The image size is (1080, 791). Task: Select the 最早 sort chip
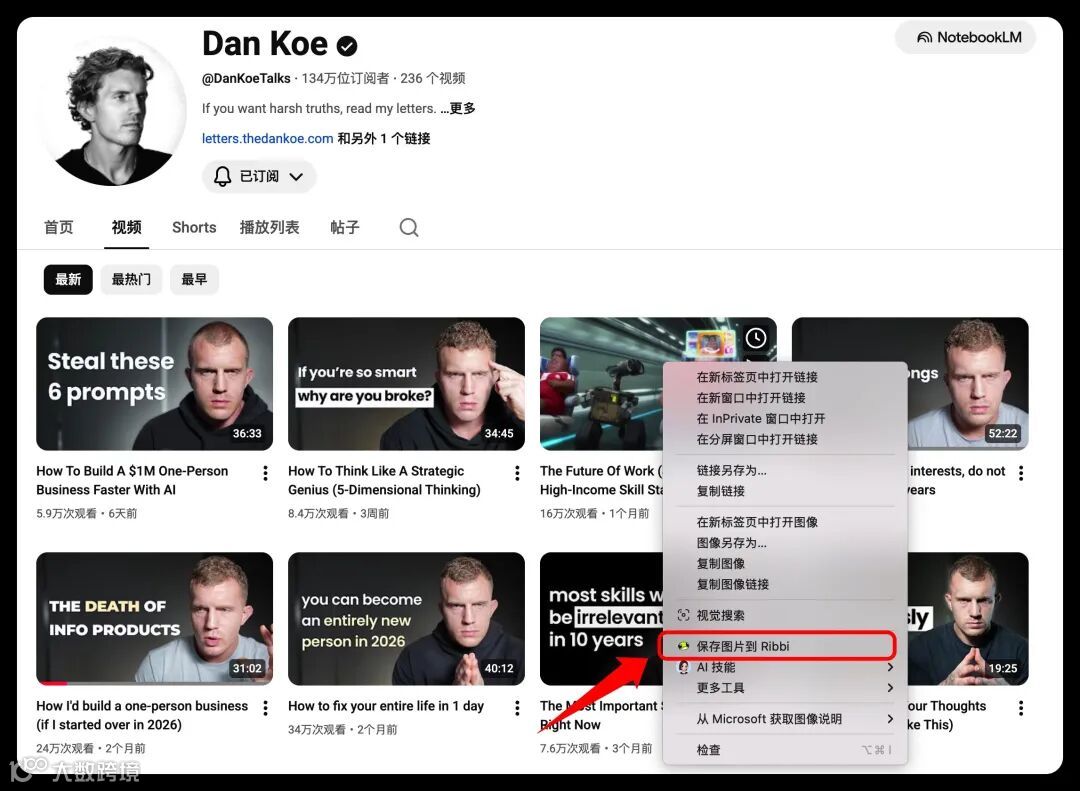pos(194,279)
